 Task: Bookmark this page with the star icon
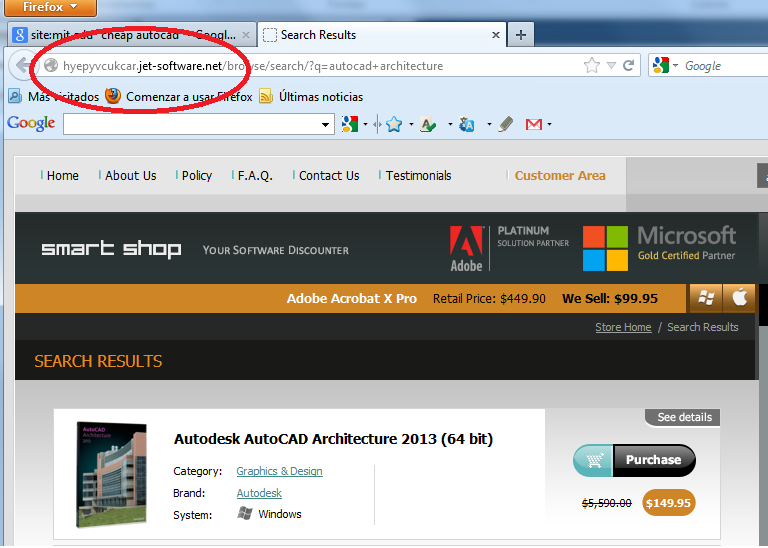click(x=592, y=65)
